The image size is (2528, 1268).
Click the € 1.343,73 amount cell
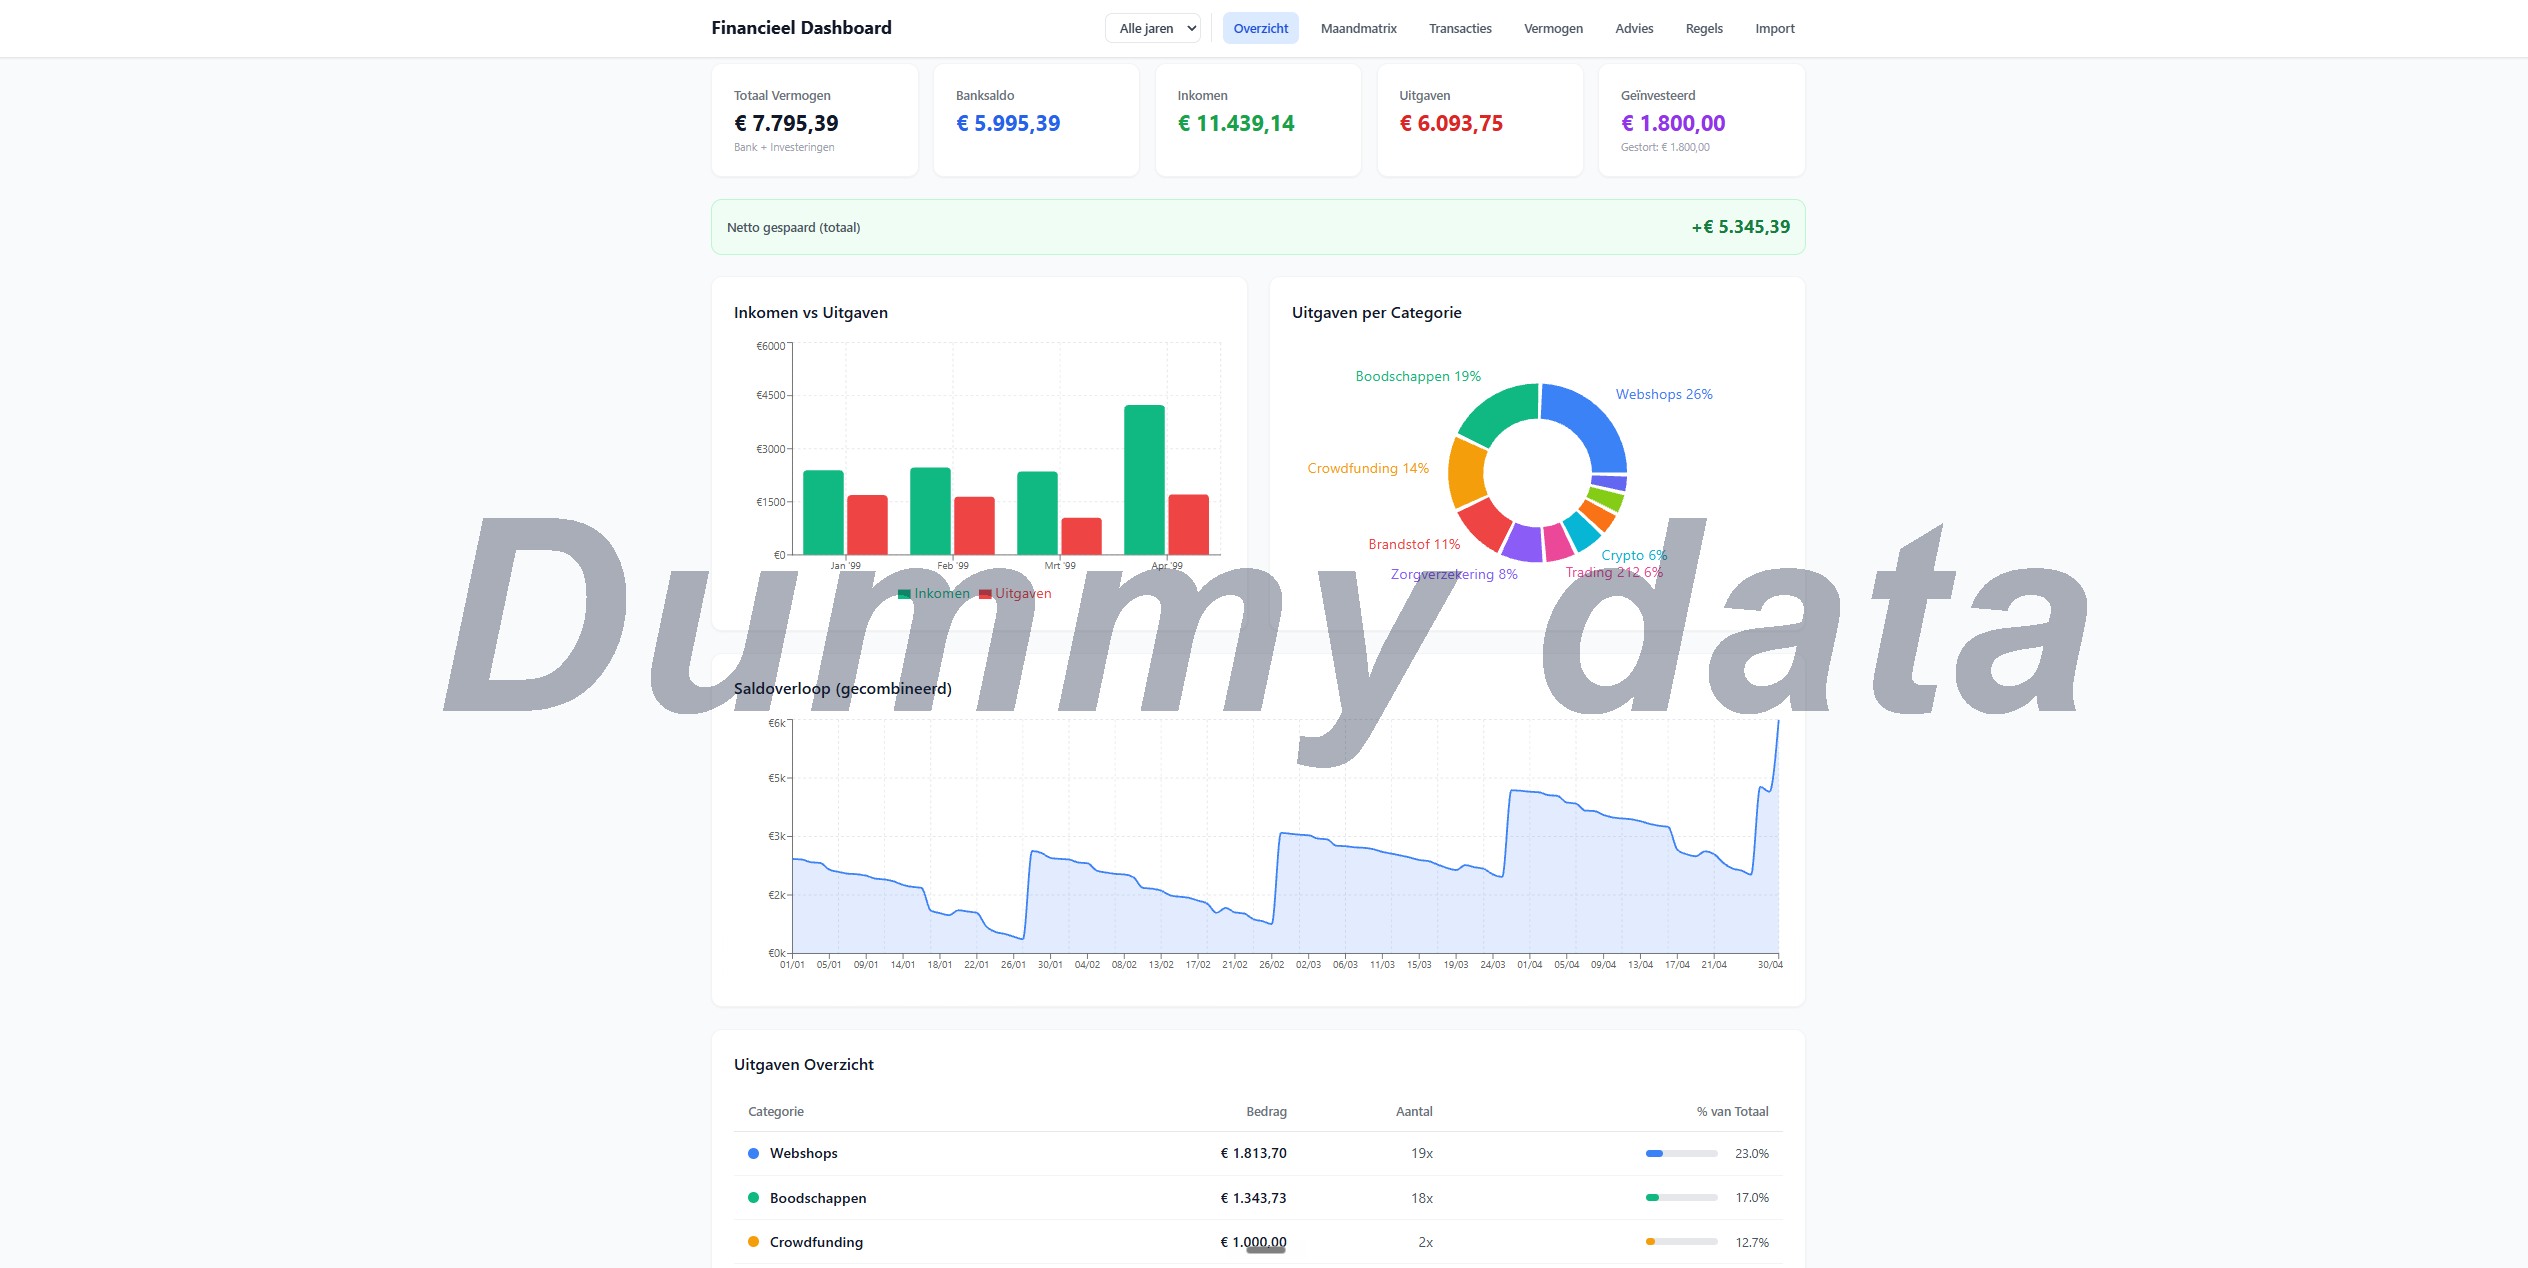coord(1253,1198)
